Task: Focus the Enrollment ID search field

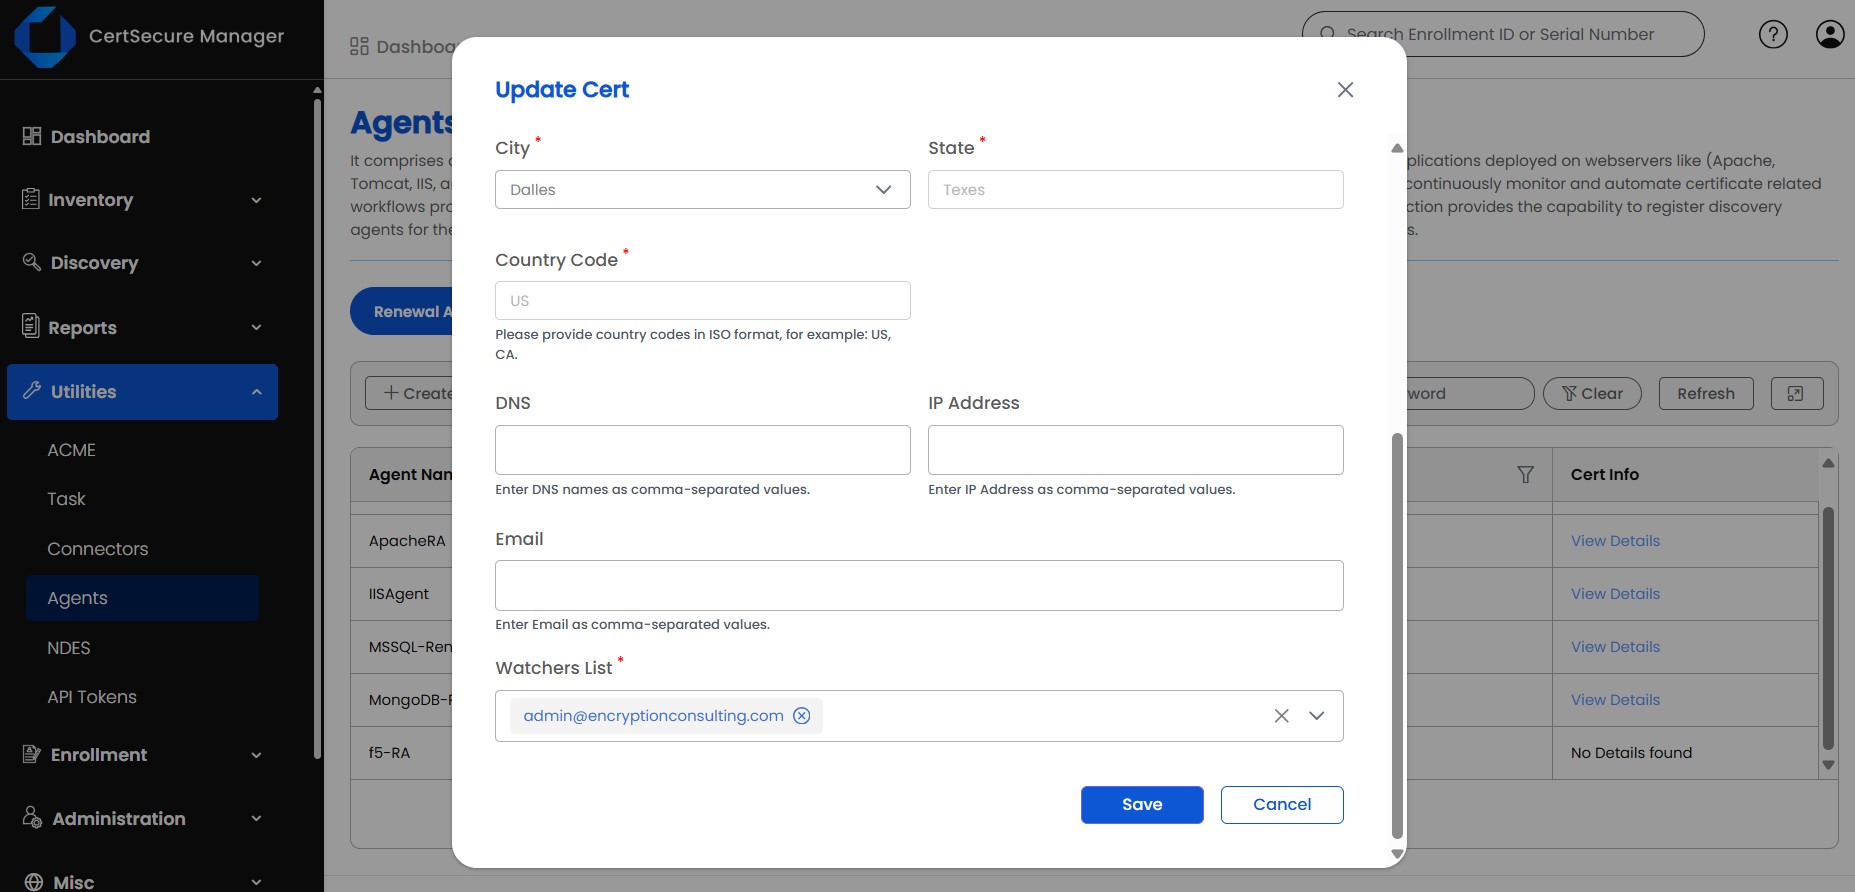Action: (x=1503, y=34)
